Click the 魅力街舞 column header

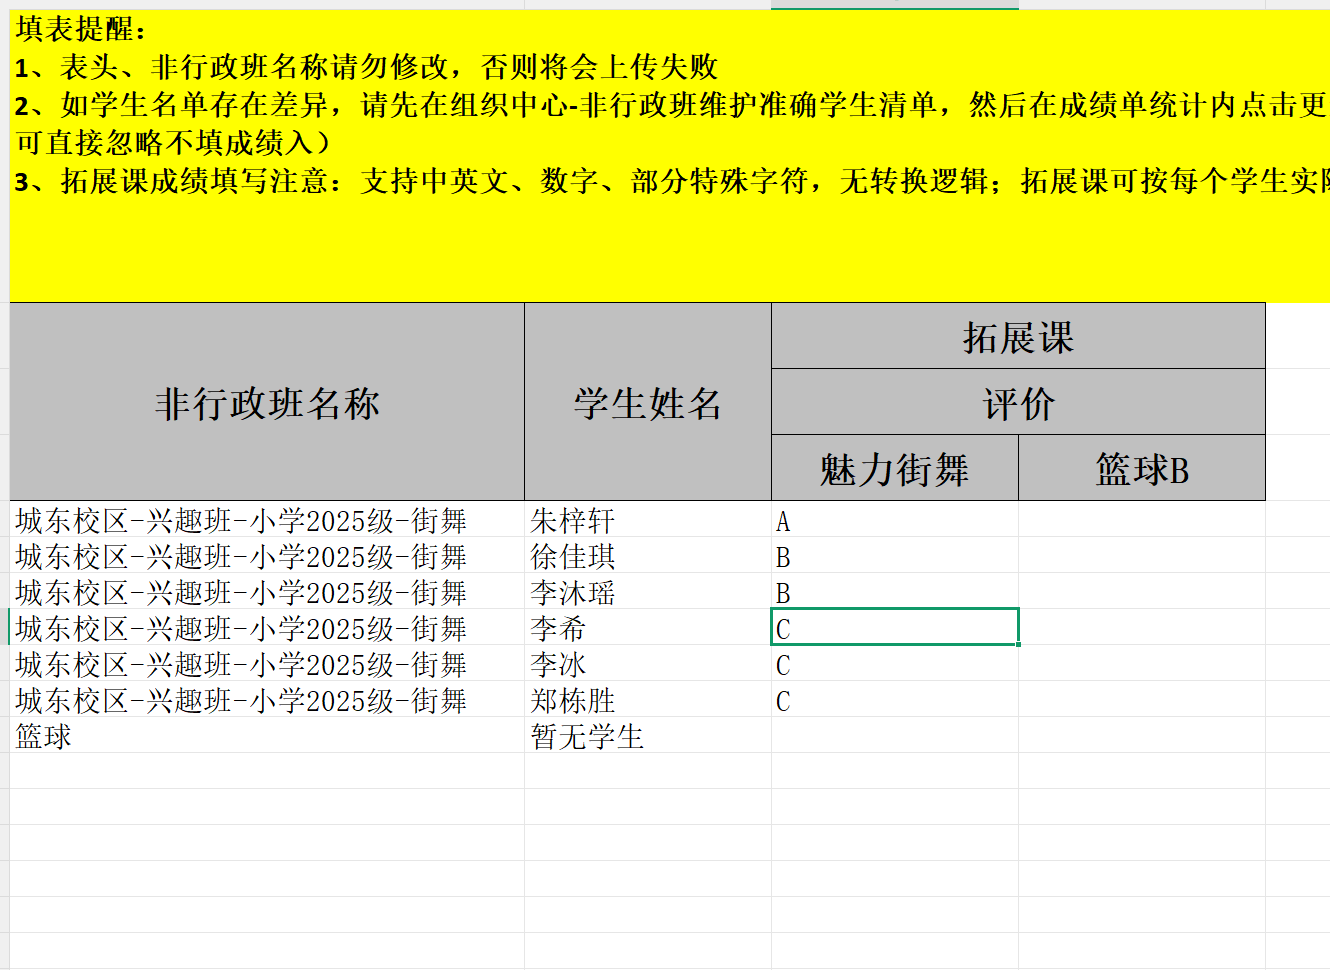click(x=894, y=468)
